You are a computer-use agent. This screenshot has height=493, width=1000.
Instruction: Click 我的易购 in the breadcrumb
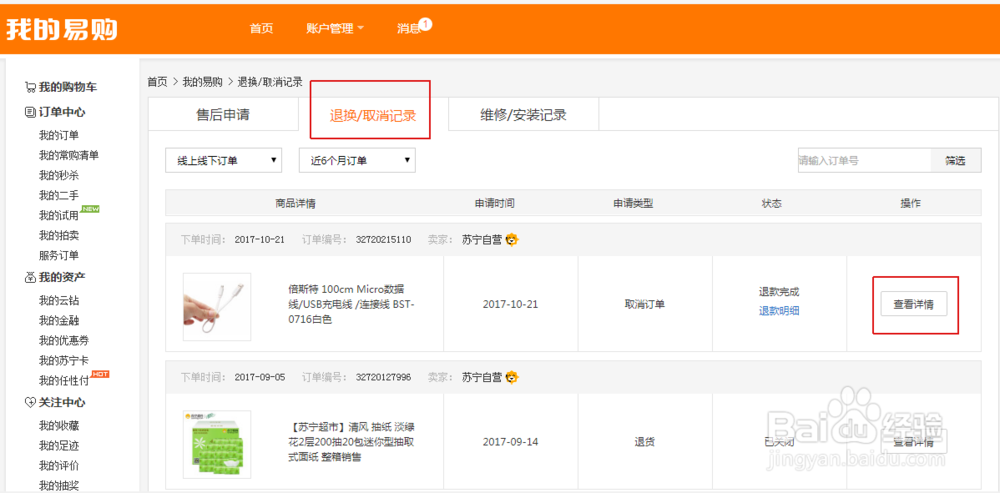click(x=202, y=82)
